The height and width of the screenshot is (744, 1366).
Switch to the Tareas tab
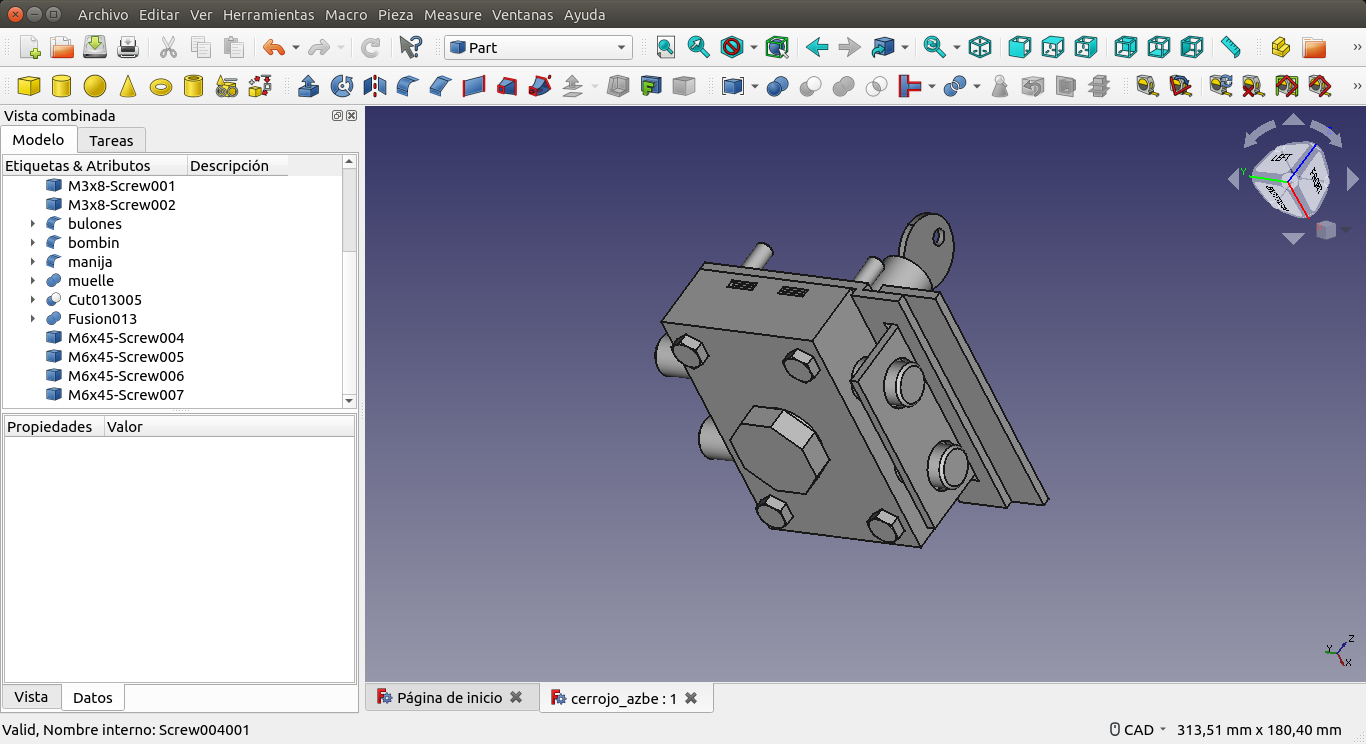(111, 141)
